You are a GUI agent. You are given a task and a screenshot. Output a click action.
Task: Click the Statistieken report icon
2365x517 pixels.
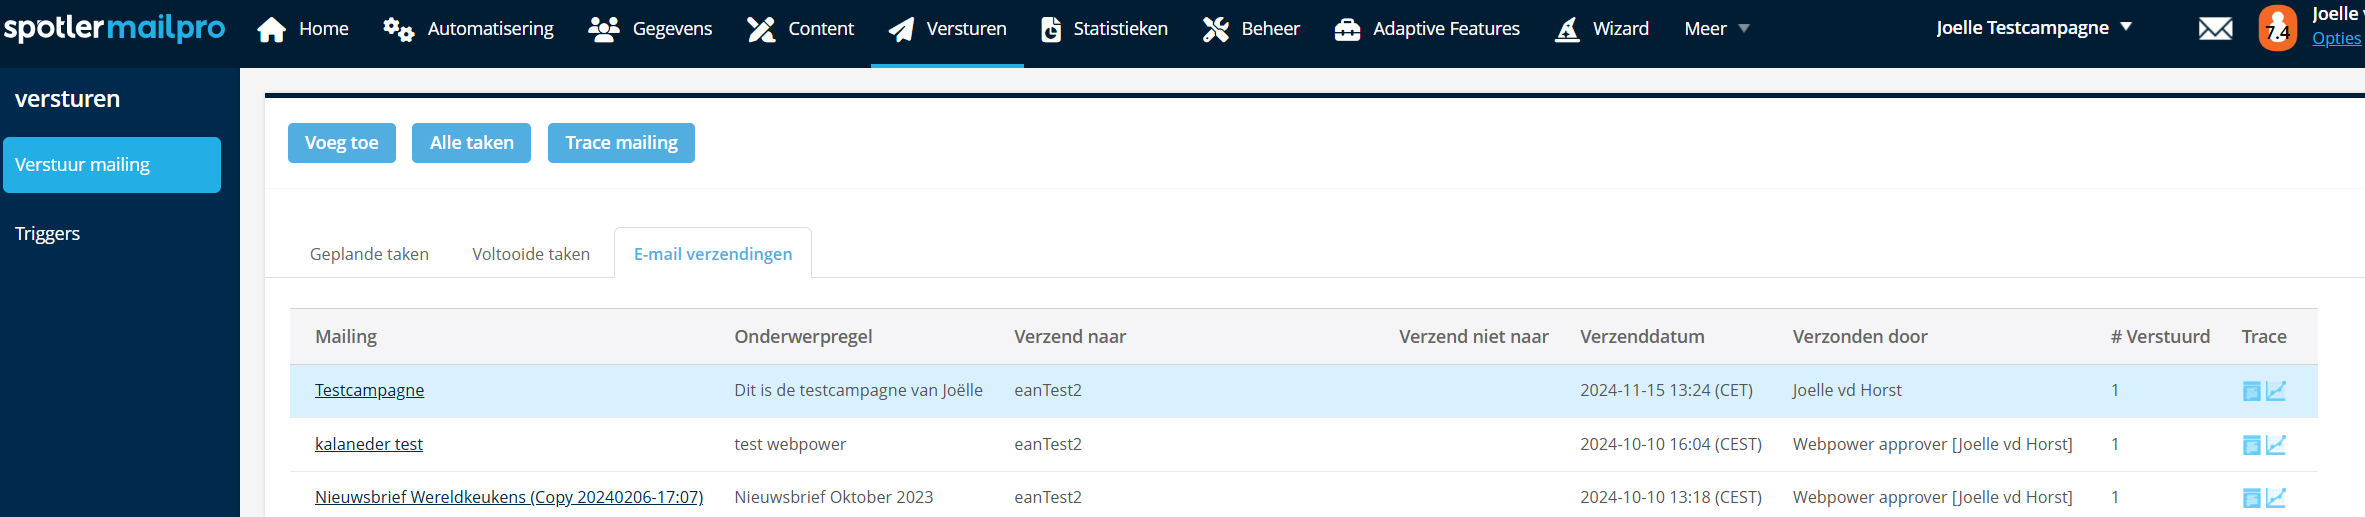pyautogui.click(x=1050, y=29)
